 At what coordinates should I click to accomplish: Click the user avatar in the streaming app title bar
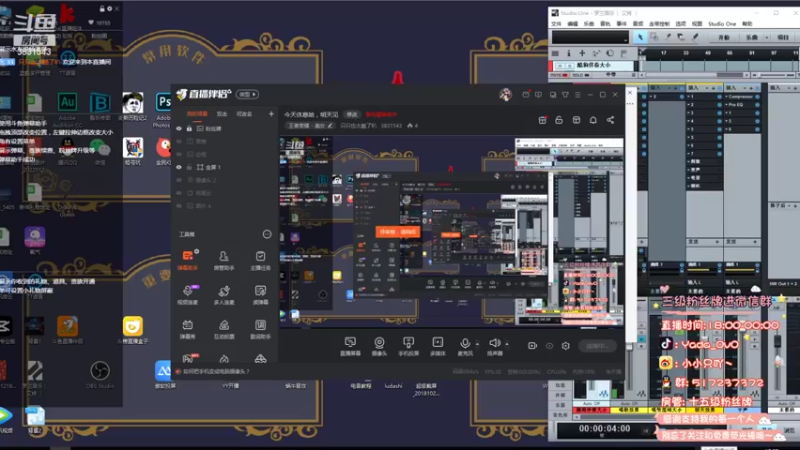click(x=505, y=94)
